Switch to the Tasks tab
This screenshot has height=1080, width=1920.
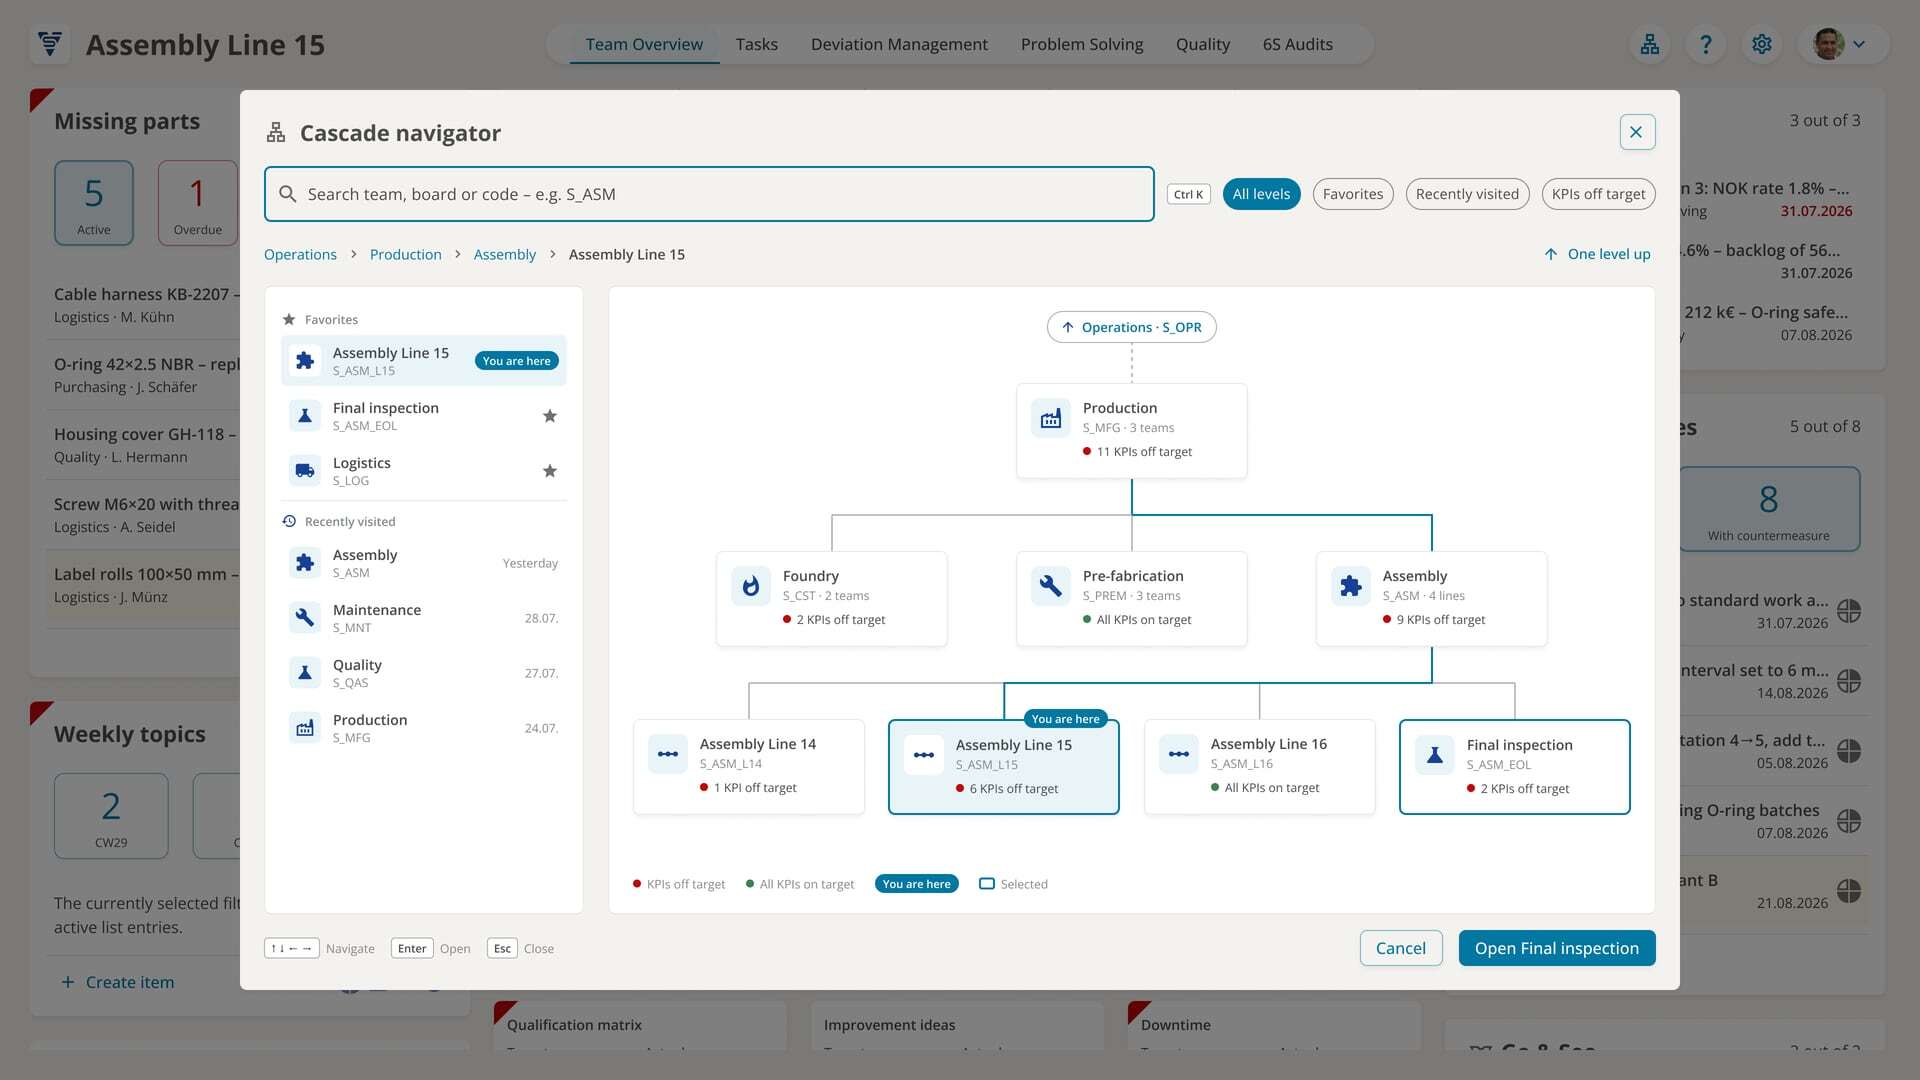point(756,44)
